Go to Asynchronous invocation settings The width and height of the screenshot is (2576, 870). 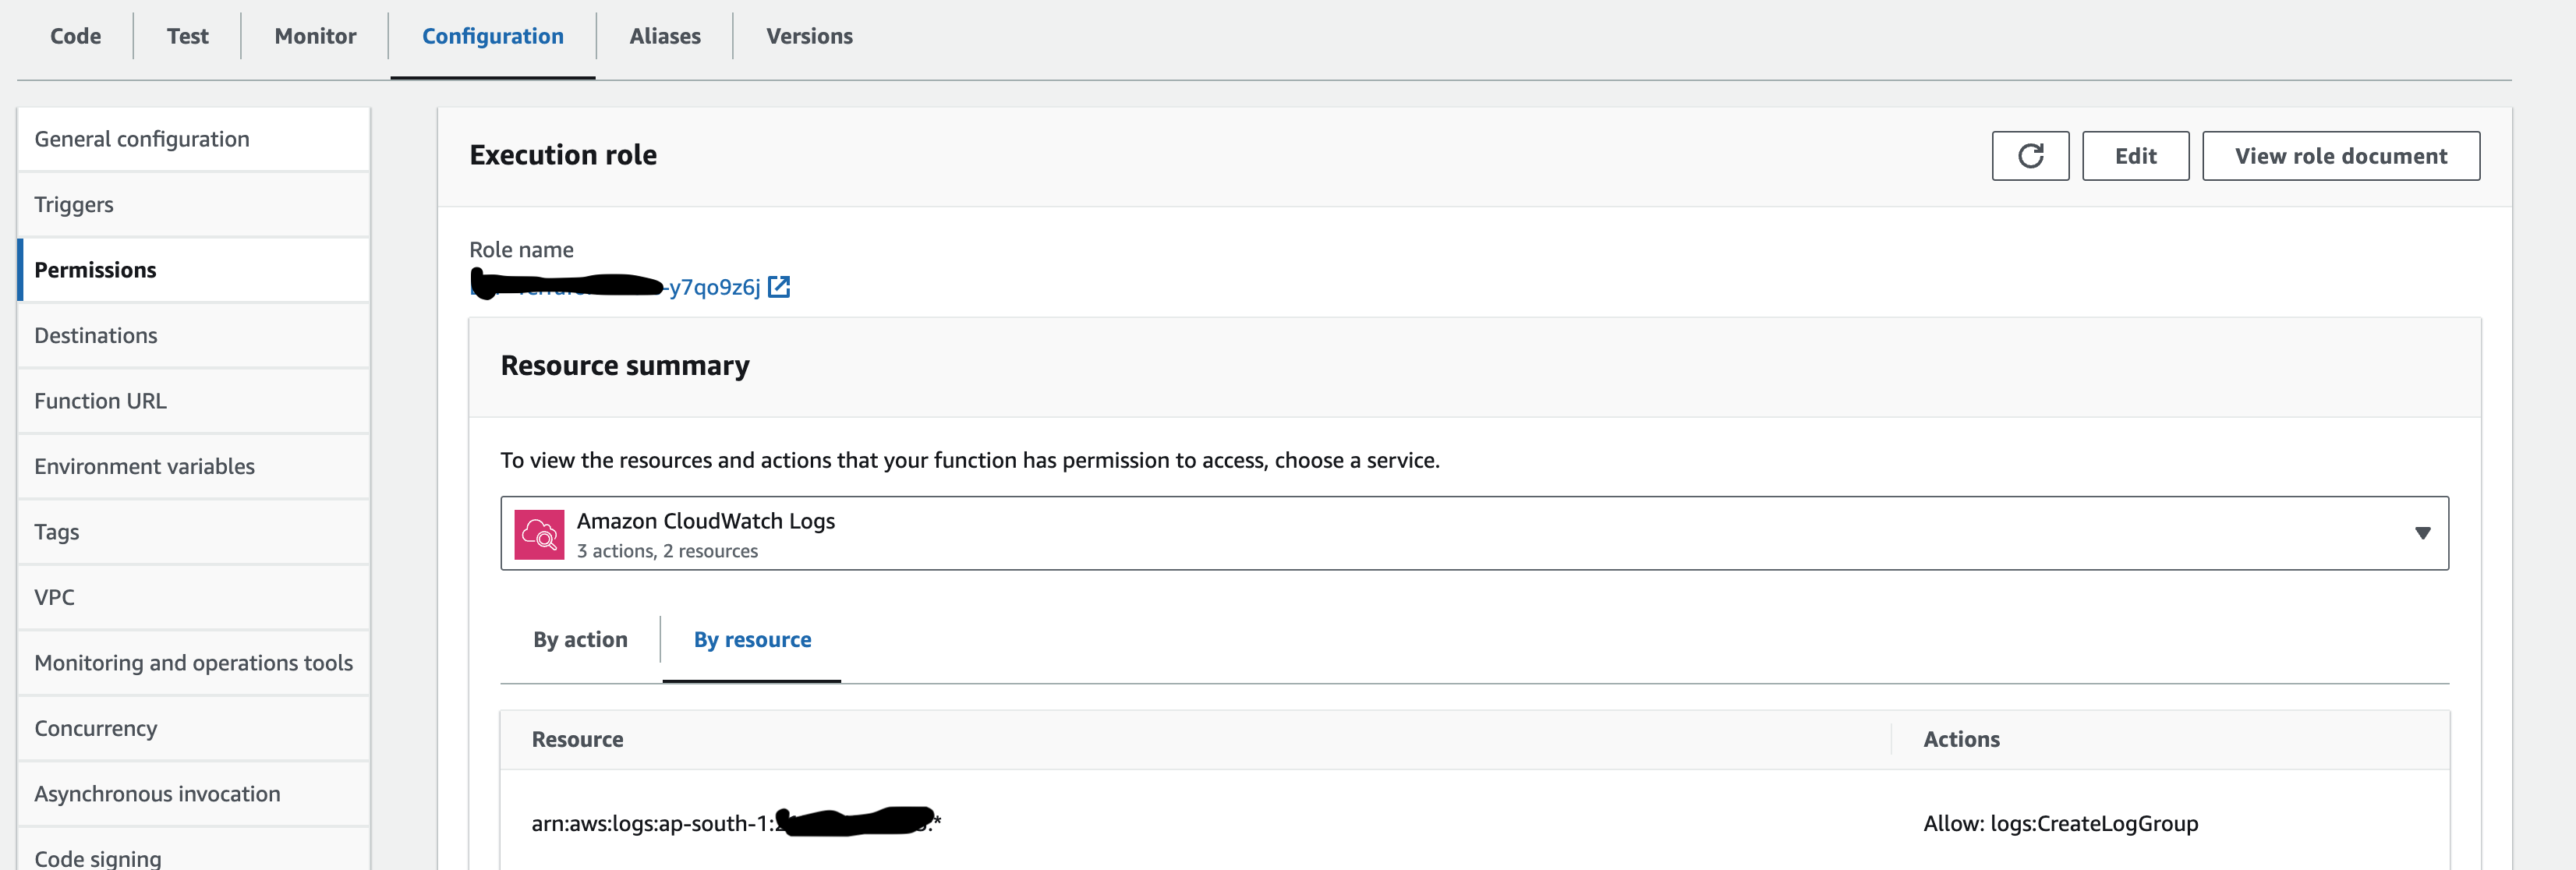point(157,794)
